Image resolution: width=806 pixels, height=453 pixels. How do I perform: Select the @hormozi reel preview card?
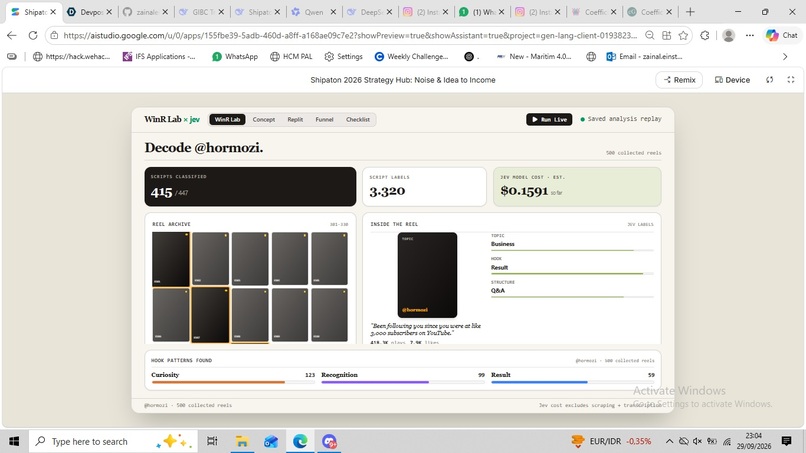[x=427, y=275]
